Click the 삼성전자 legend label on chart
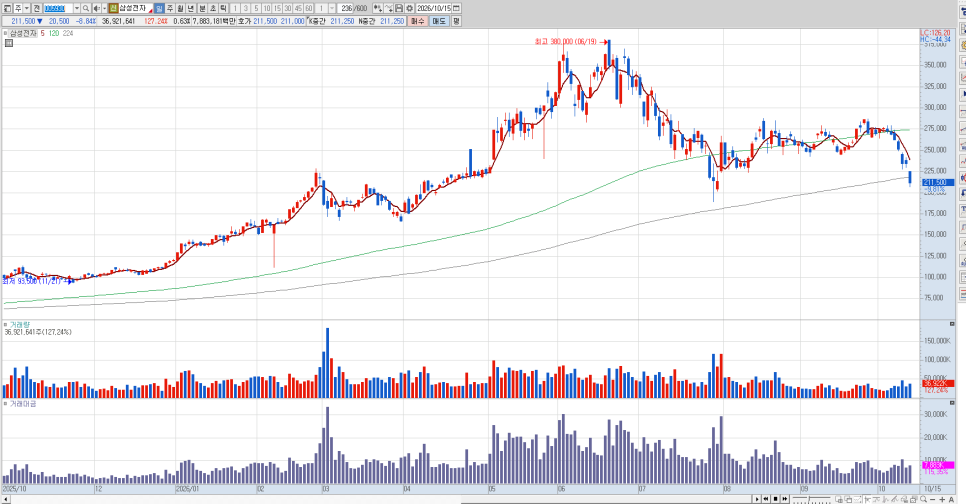This screenshot has height=504, width=966. click(23, 33)
